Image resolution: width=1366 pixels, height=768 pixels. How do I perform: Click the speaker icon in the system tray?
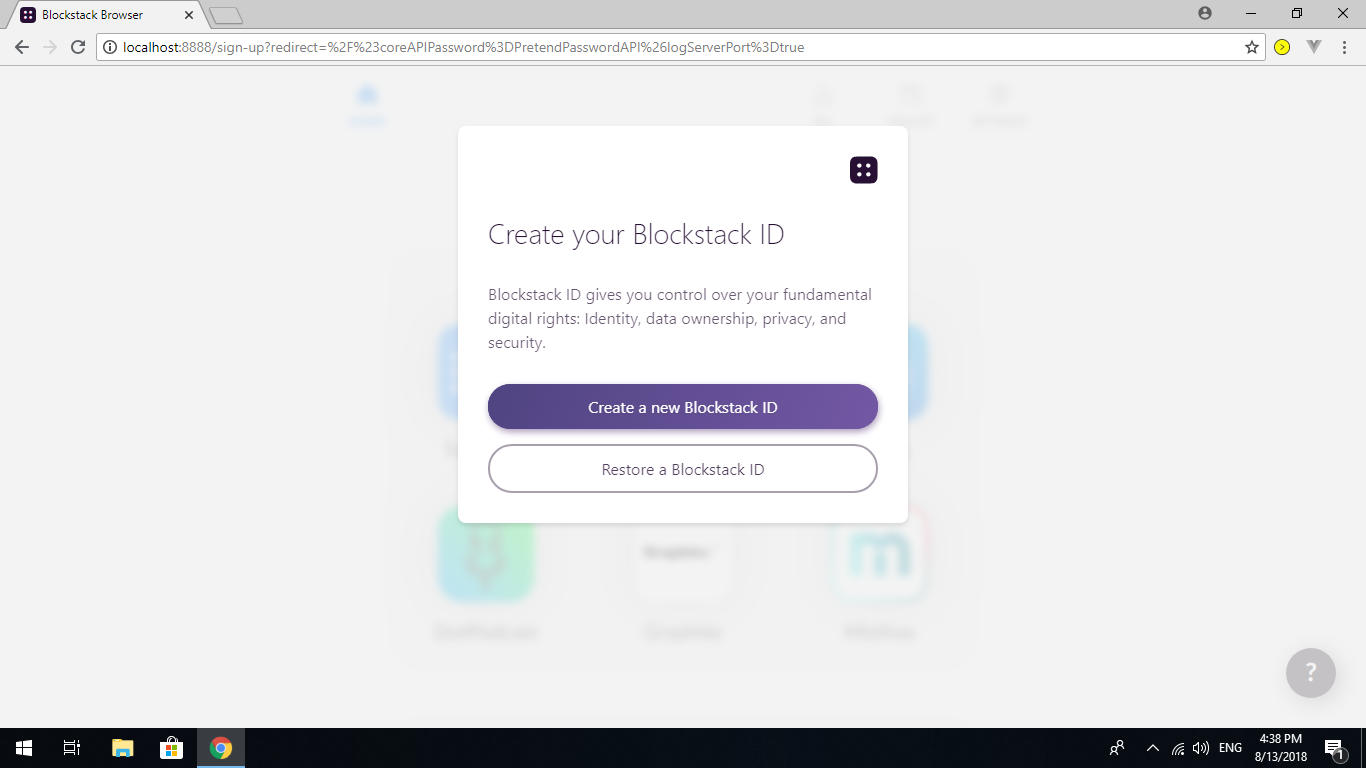pos(1199,747)
